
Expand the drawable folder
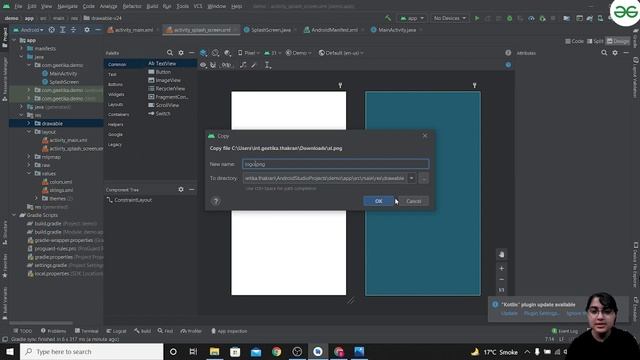[29, 123]
